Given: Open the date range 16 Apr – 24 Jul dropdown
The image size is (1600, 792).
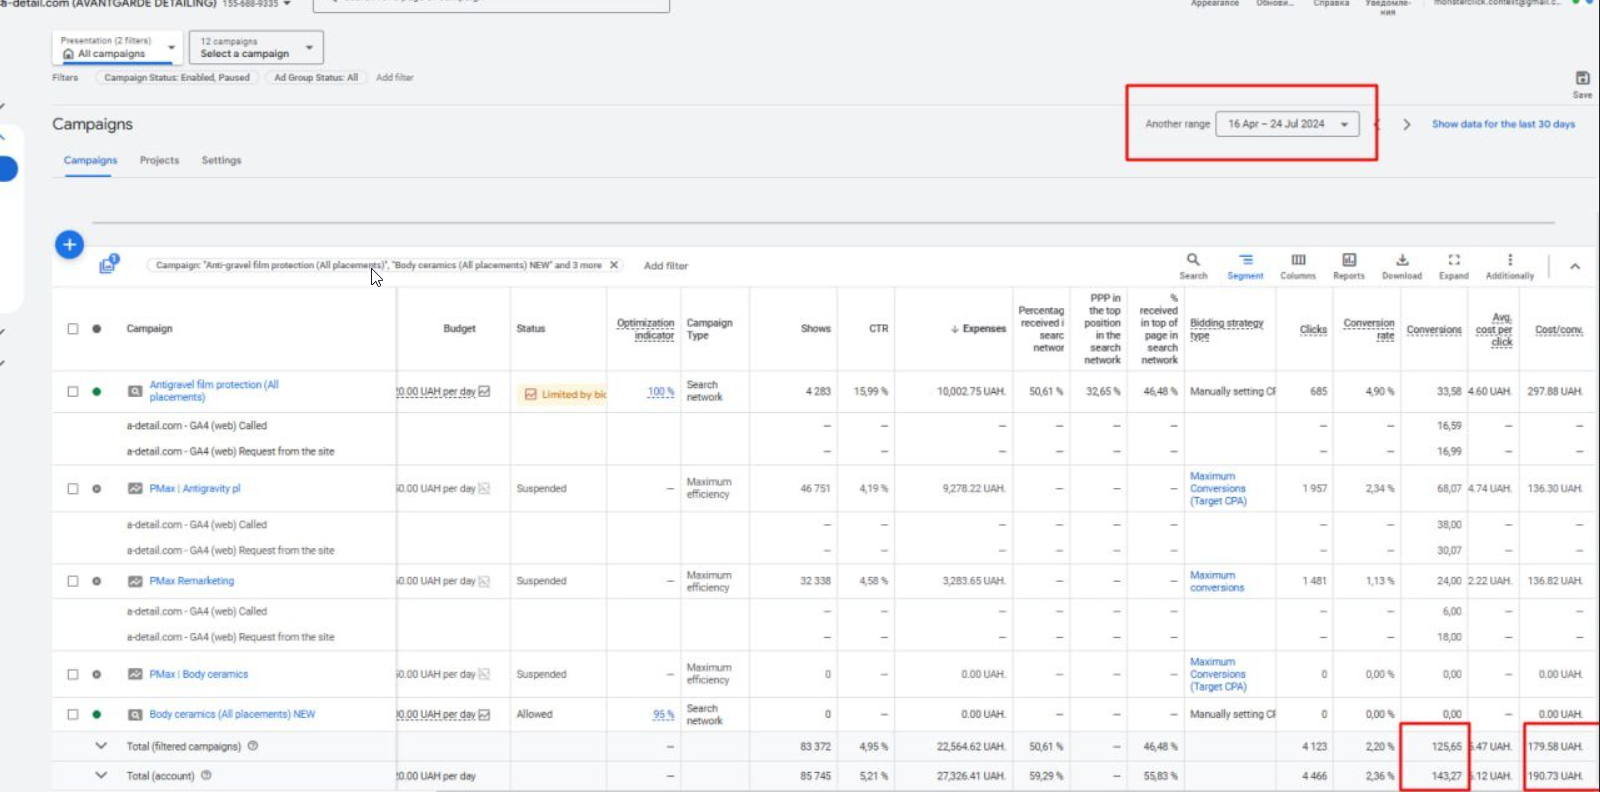Looking at the screenshot, I should pyautogui.click(x=1287, y=124).
